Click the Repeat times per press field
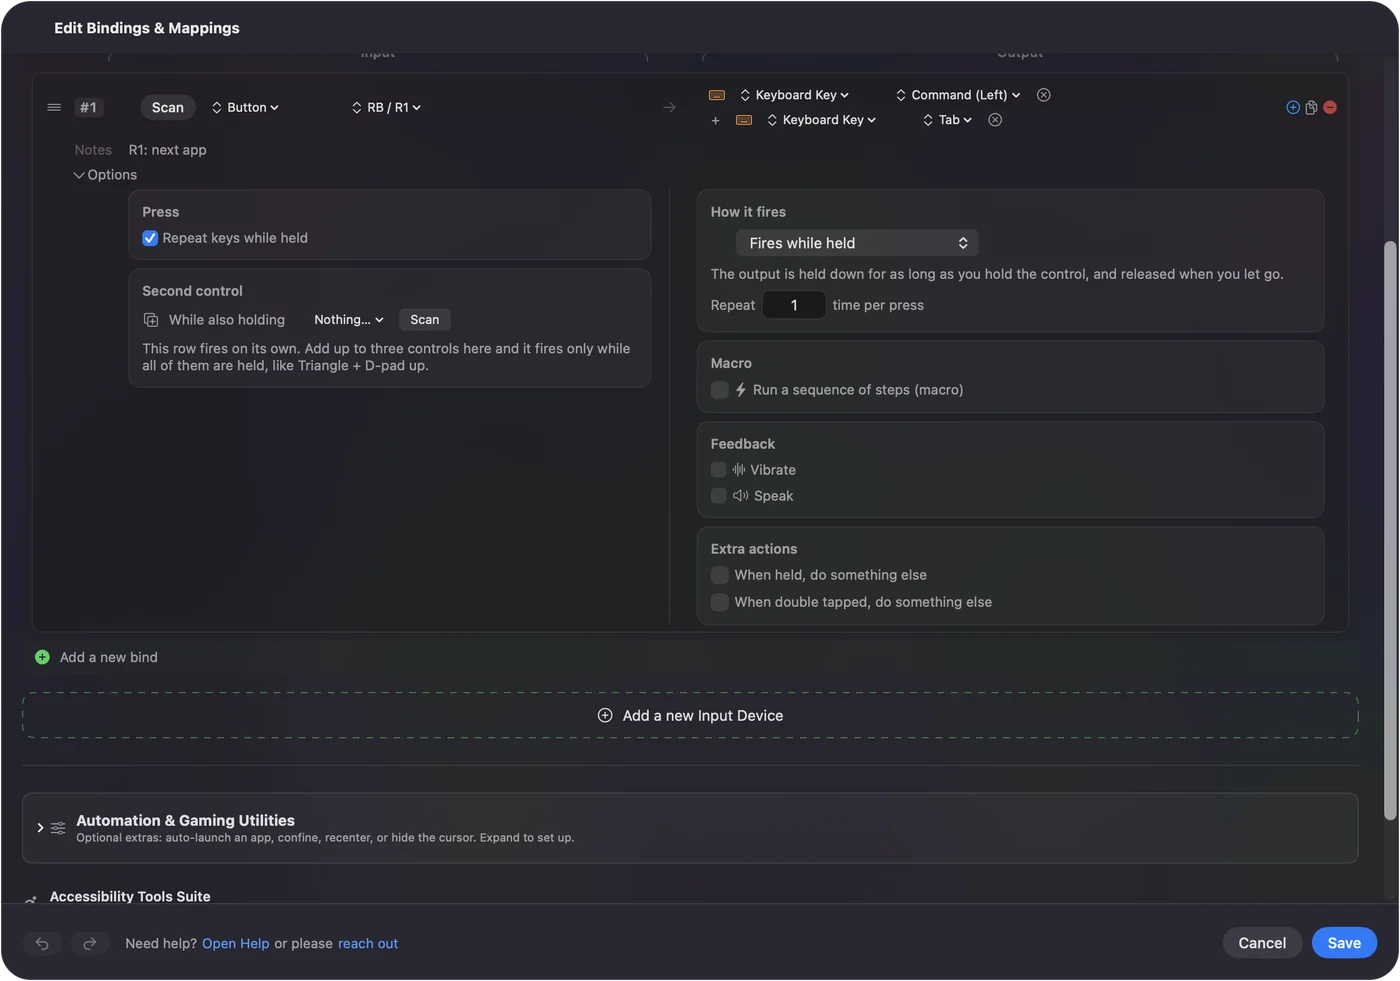The image size is (1400, 981). click(x=794, y=305)
